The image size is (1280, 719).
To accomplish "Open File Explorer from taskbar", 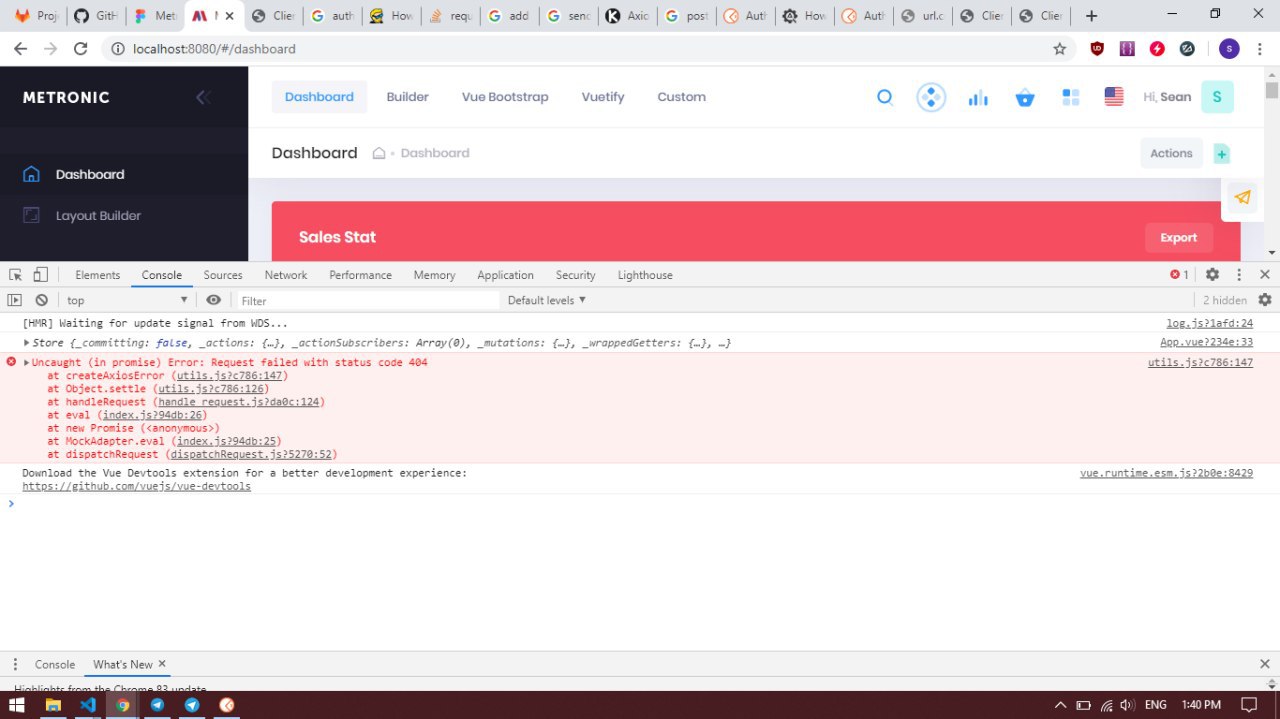I will point(53,705).
